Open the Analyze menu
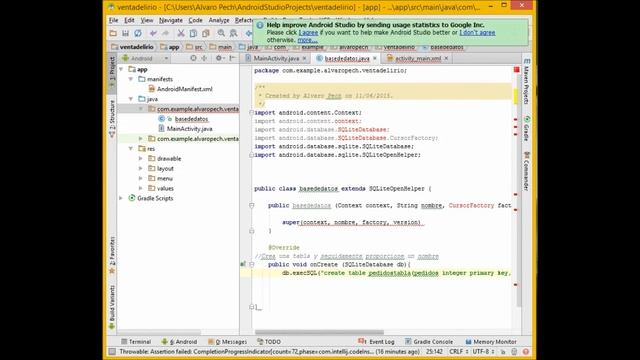 (x=219, y=20)
